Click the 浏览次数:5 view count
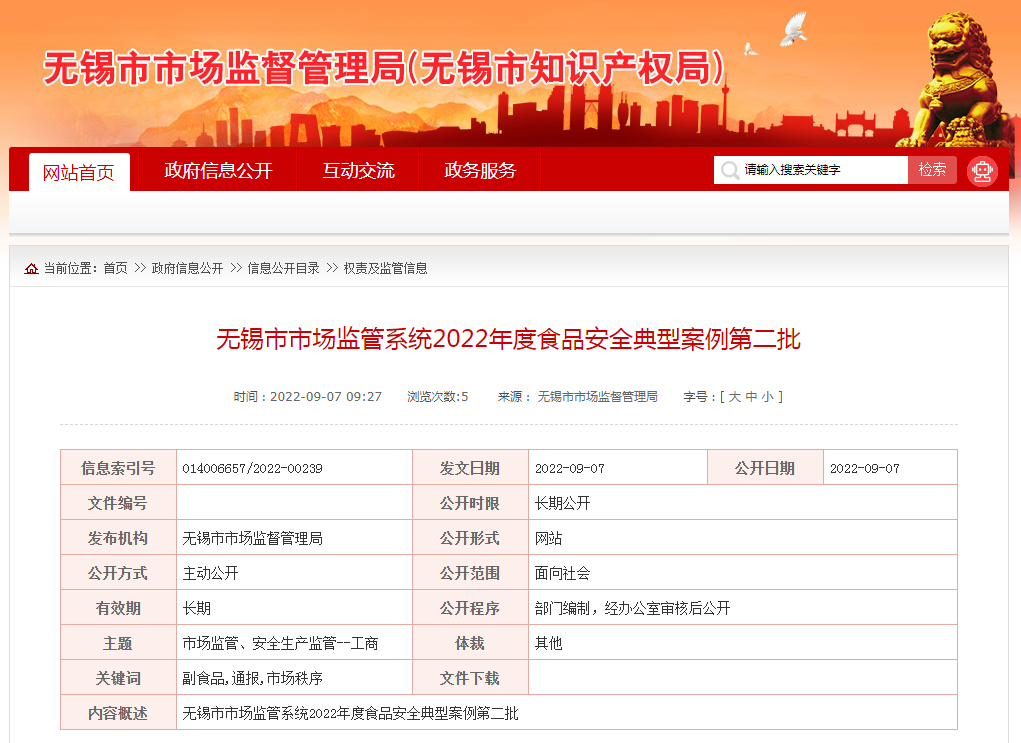 (438, 397)
